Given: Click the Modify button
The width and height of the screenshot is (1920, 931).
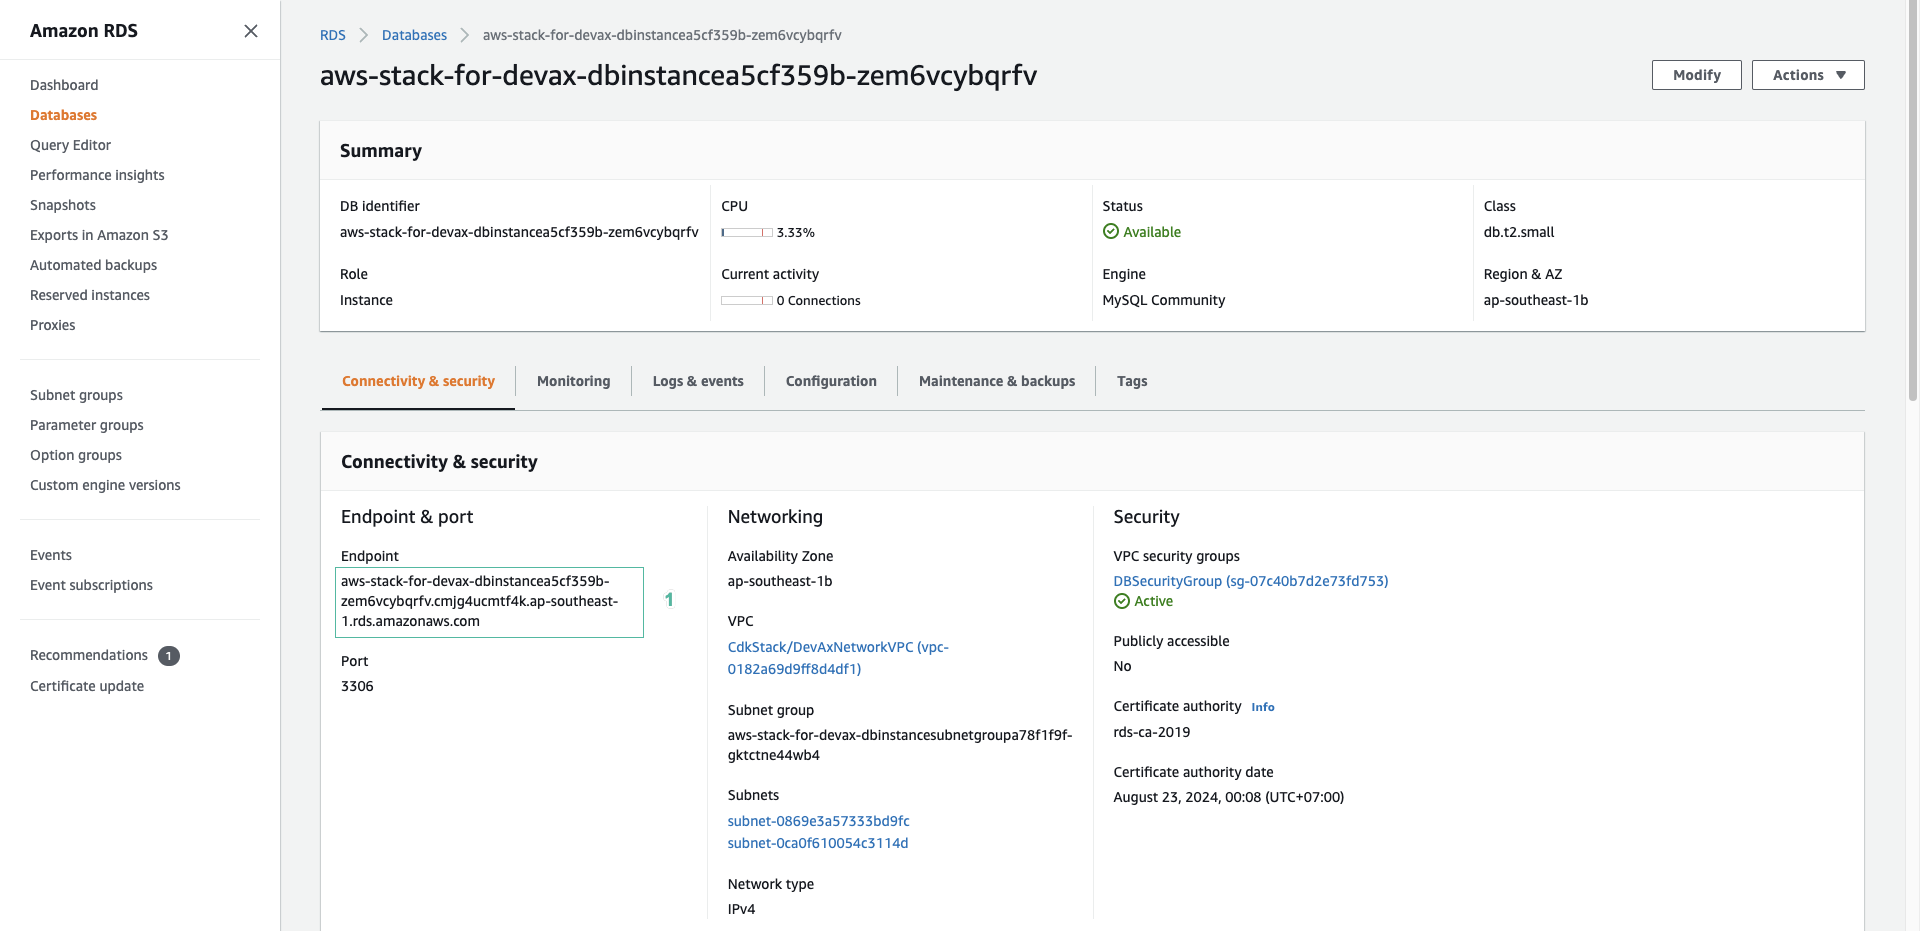Looking at the screenshot, I should click(x=1697, y=75).
